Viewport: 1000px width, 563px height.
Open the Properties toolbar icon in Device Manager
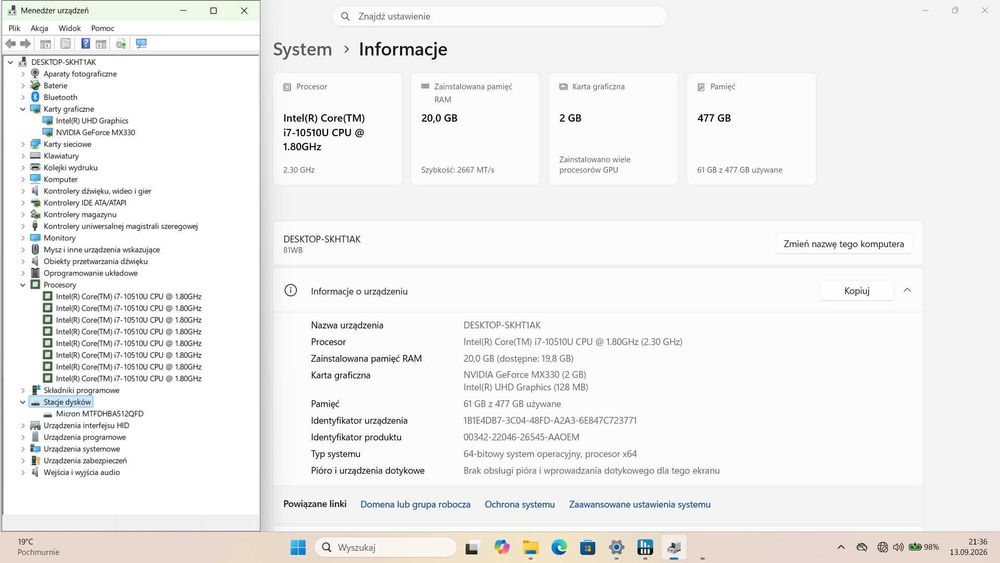[65, 43]
